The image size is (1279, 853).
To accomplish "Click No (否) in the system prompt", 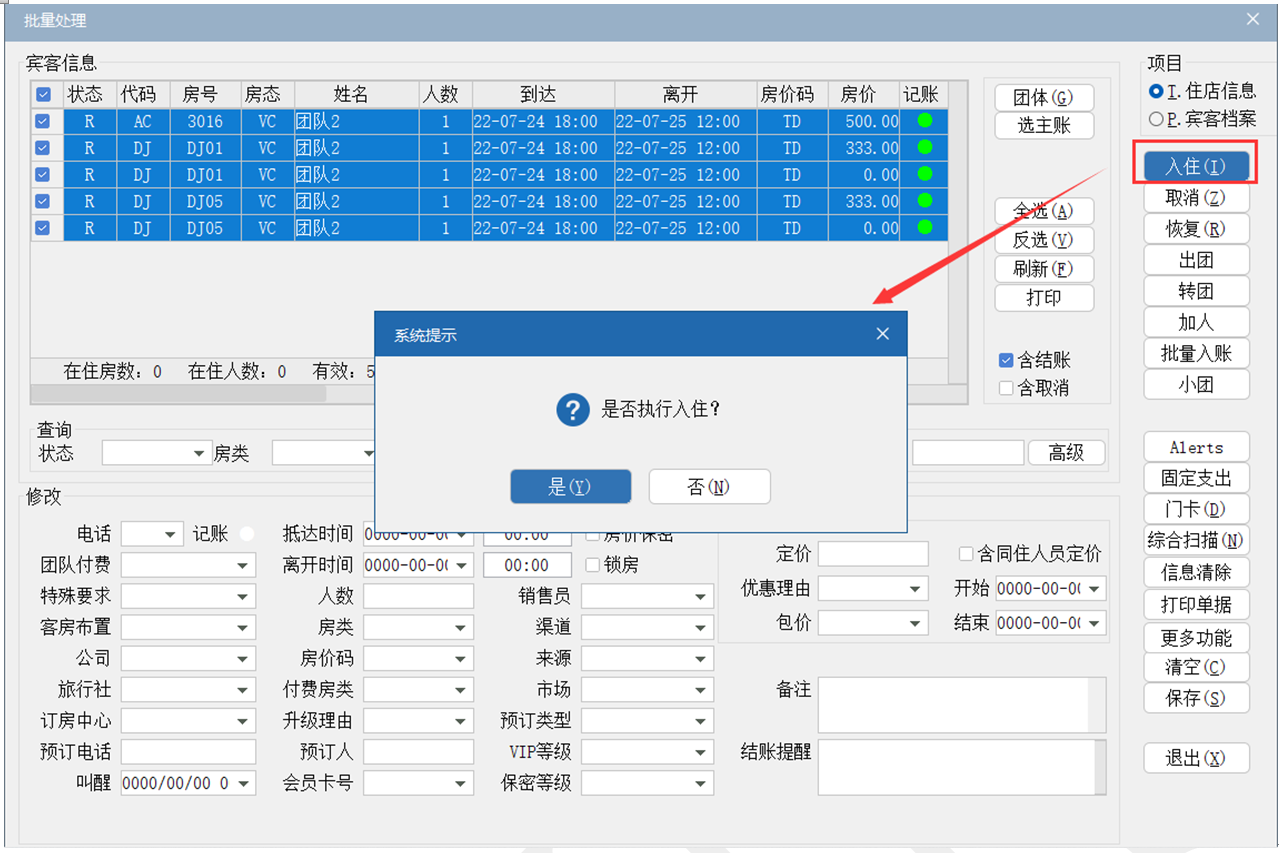I will click(x=709, y=487).
